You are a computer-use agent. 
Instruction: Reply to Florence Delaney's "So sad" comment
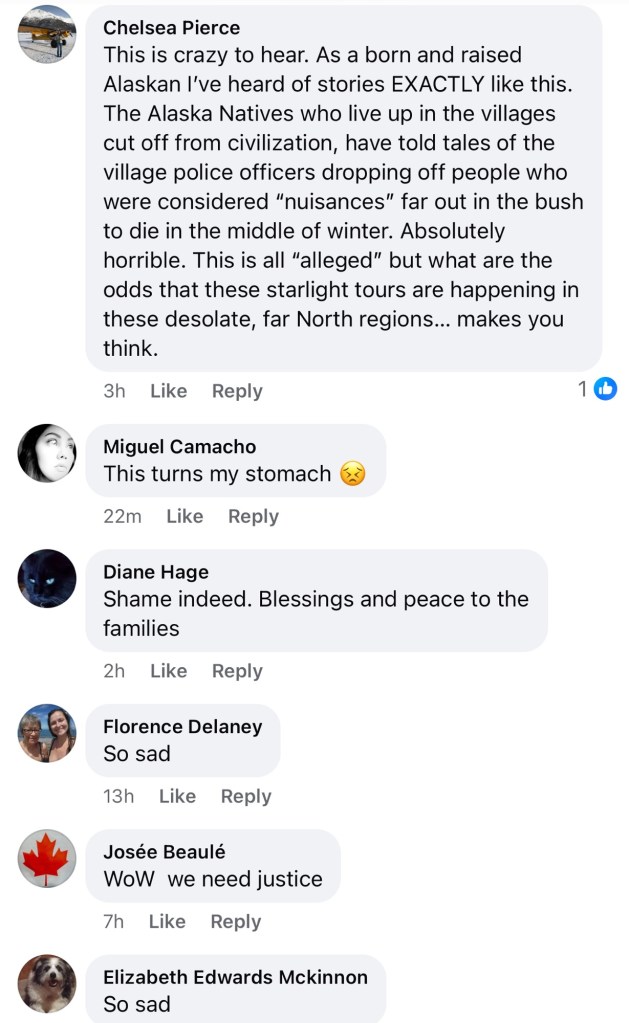pyautogui.click(x=246, y=796)
